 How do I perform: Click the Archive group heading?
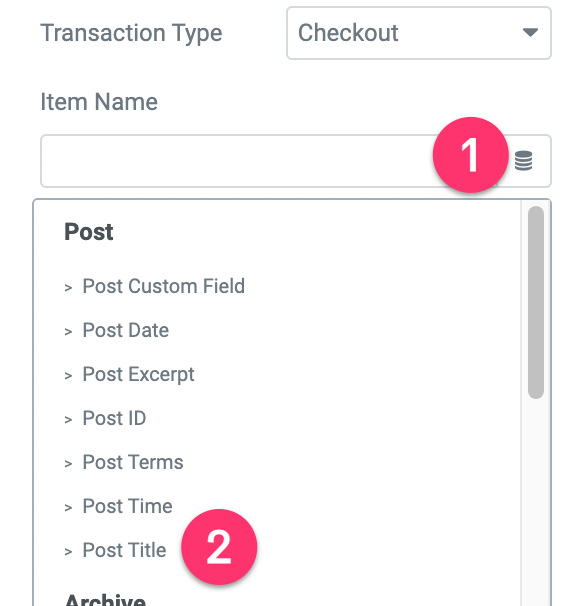coord(105,599)
